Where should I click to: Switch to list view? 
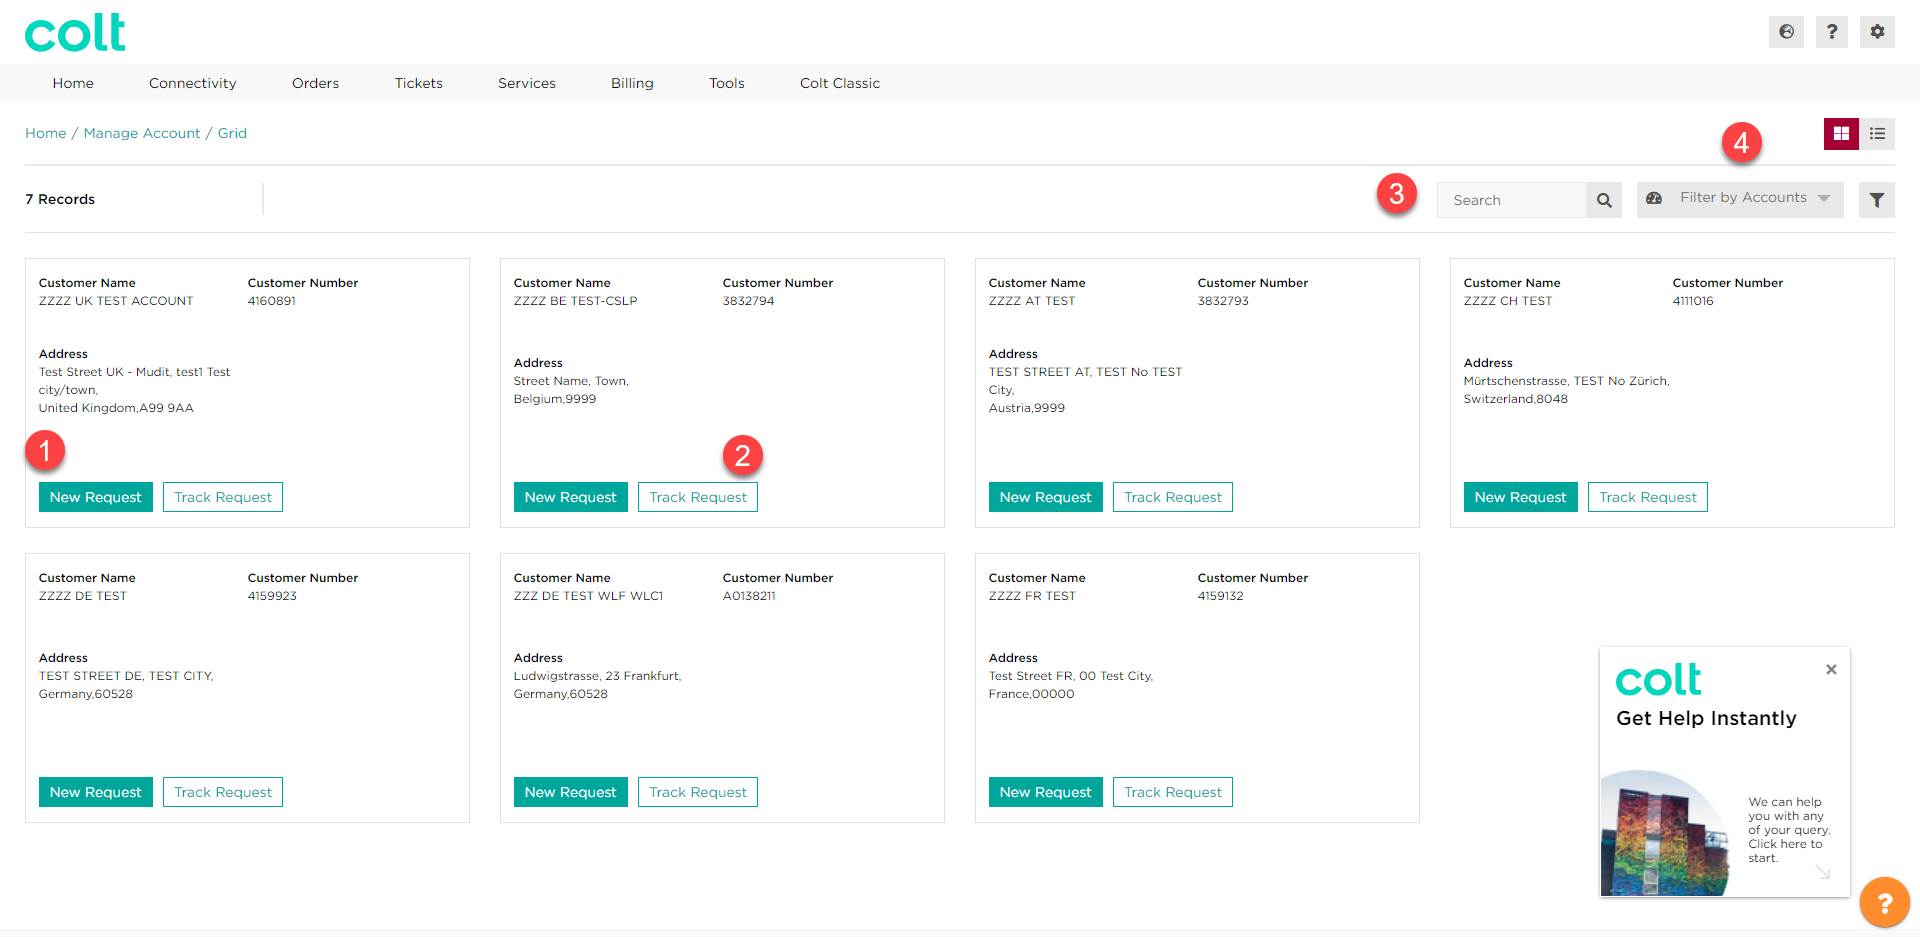coord(1877,134)
